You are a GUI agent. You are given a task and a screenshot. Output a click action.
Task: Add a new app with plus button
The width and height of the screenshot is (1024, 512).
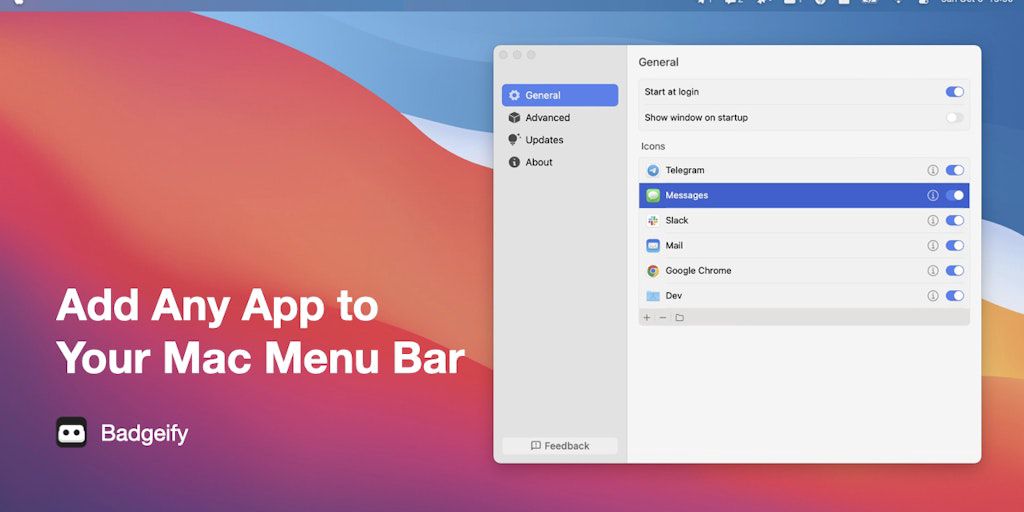point(647,318)
